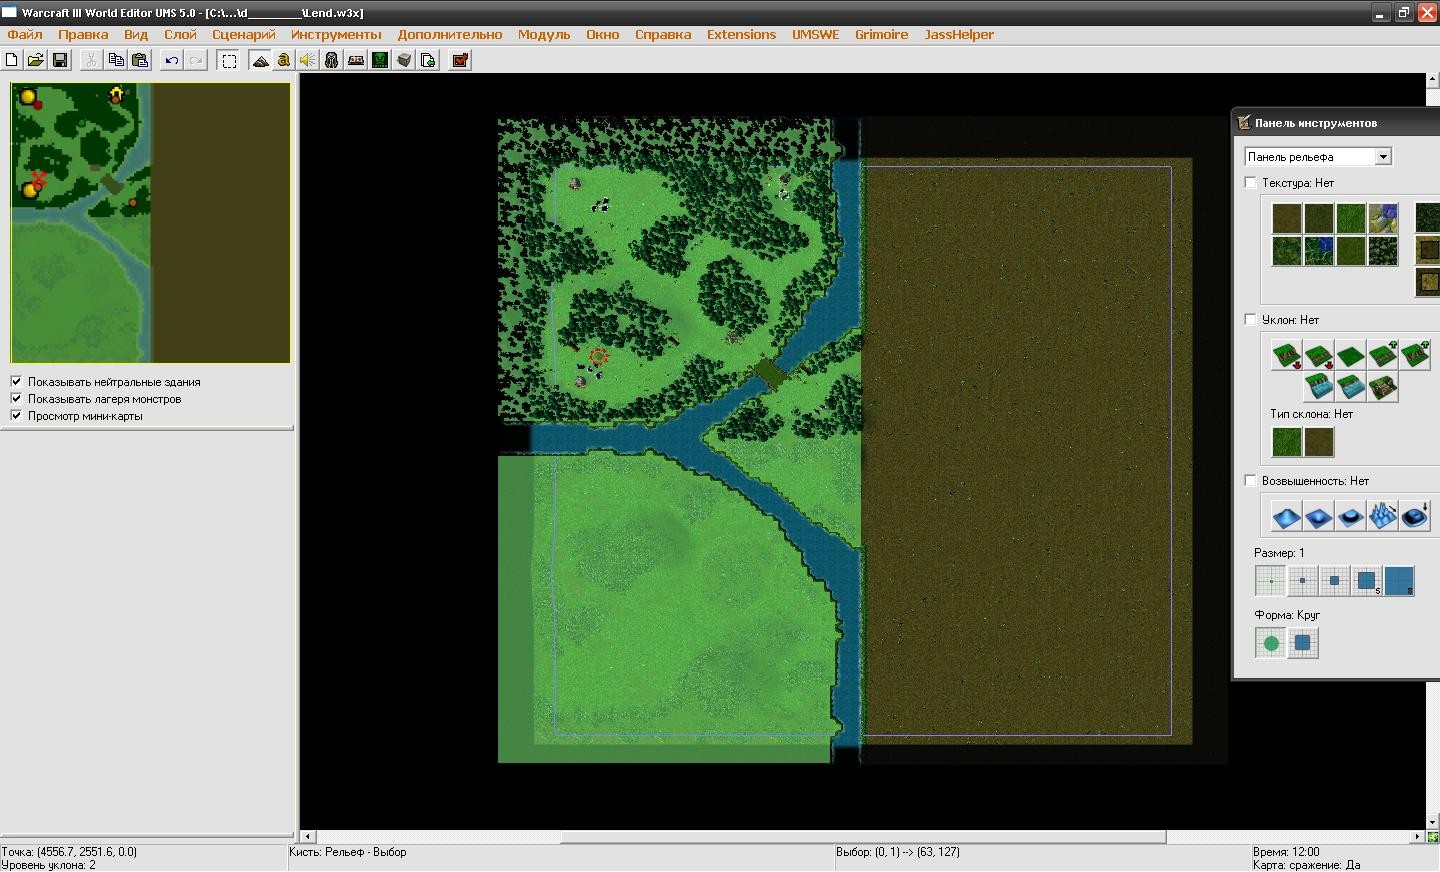Open the 'Дополнительно' menu
Image resolution: width=1440 pixels, height=872 pixels.
click(x=450, y=34)
